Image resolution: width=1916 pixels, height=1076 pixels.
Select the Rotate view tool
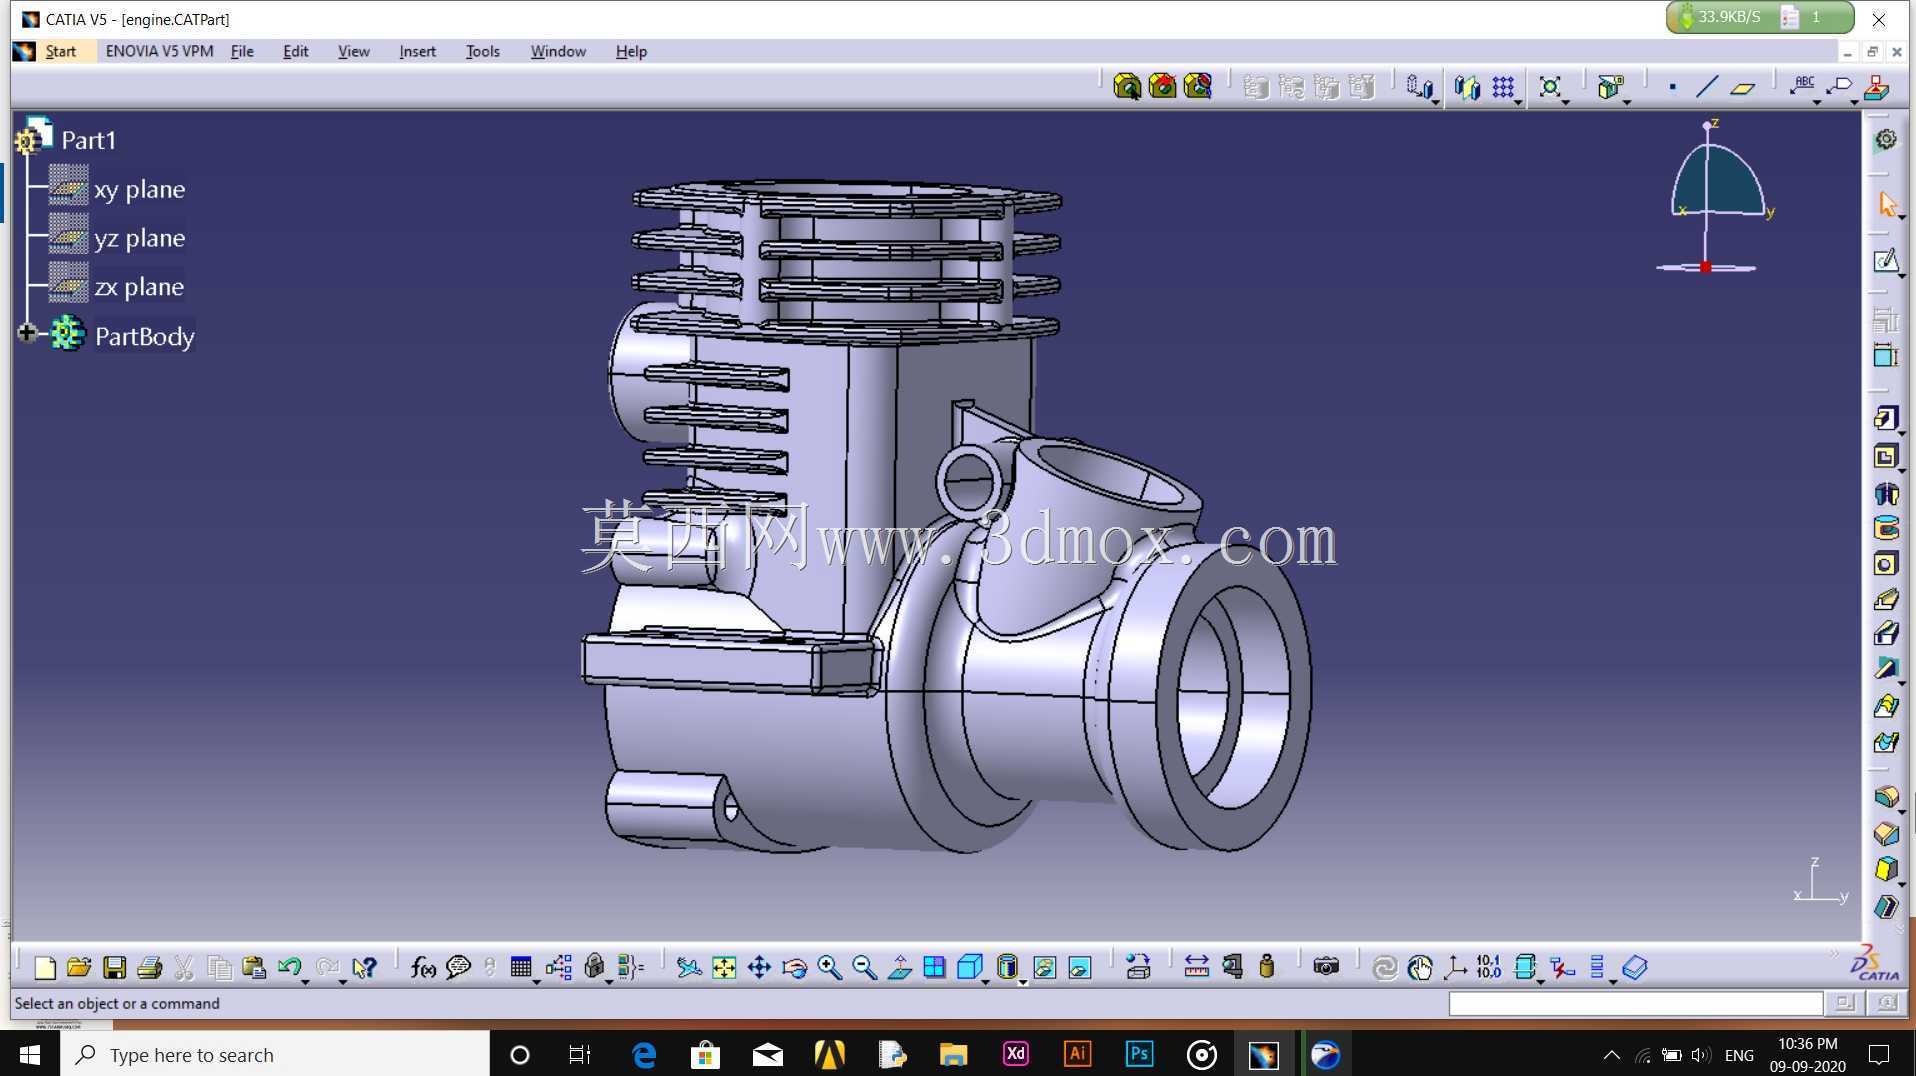coord(794,967)
